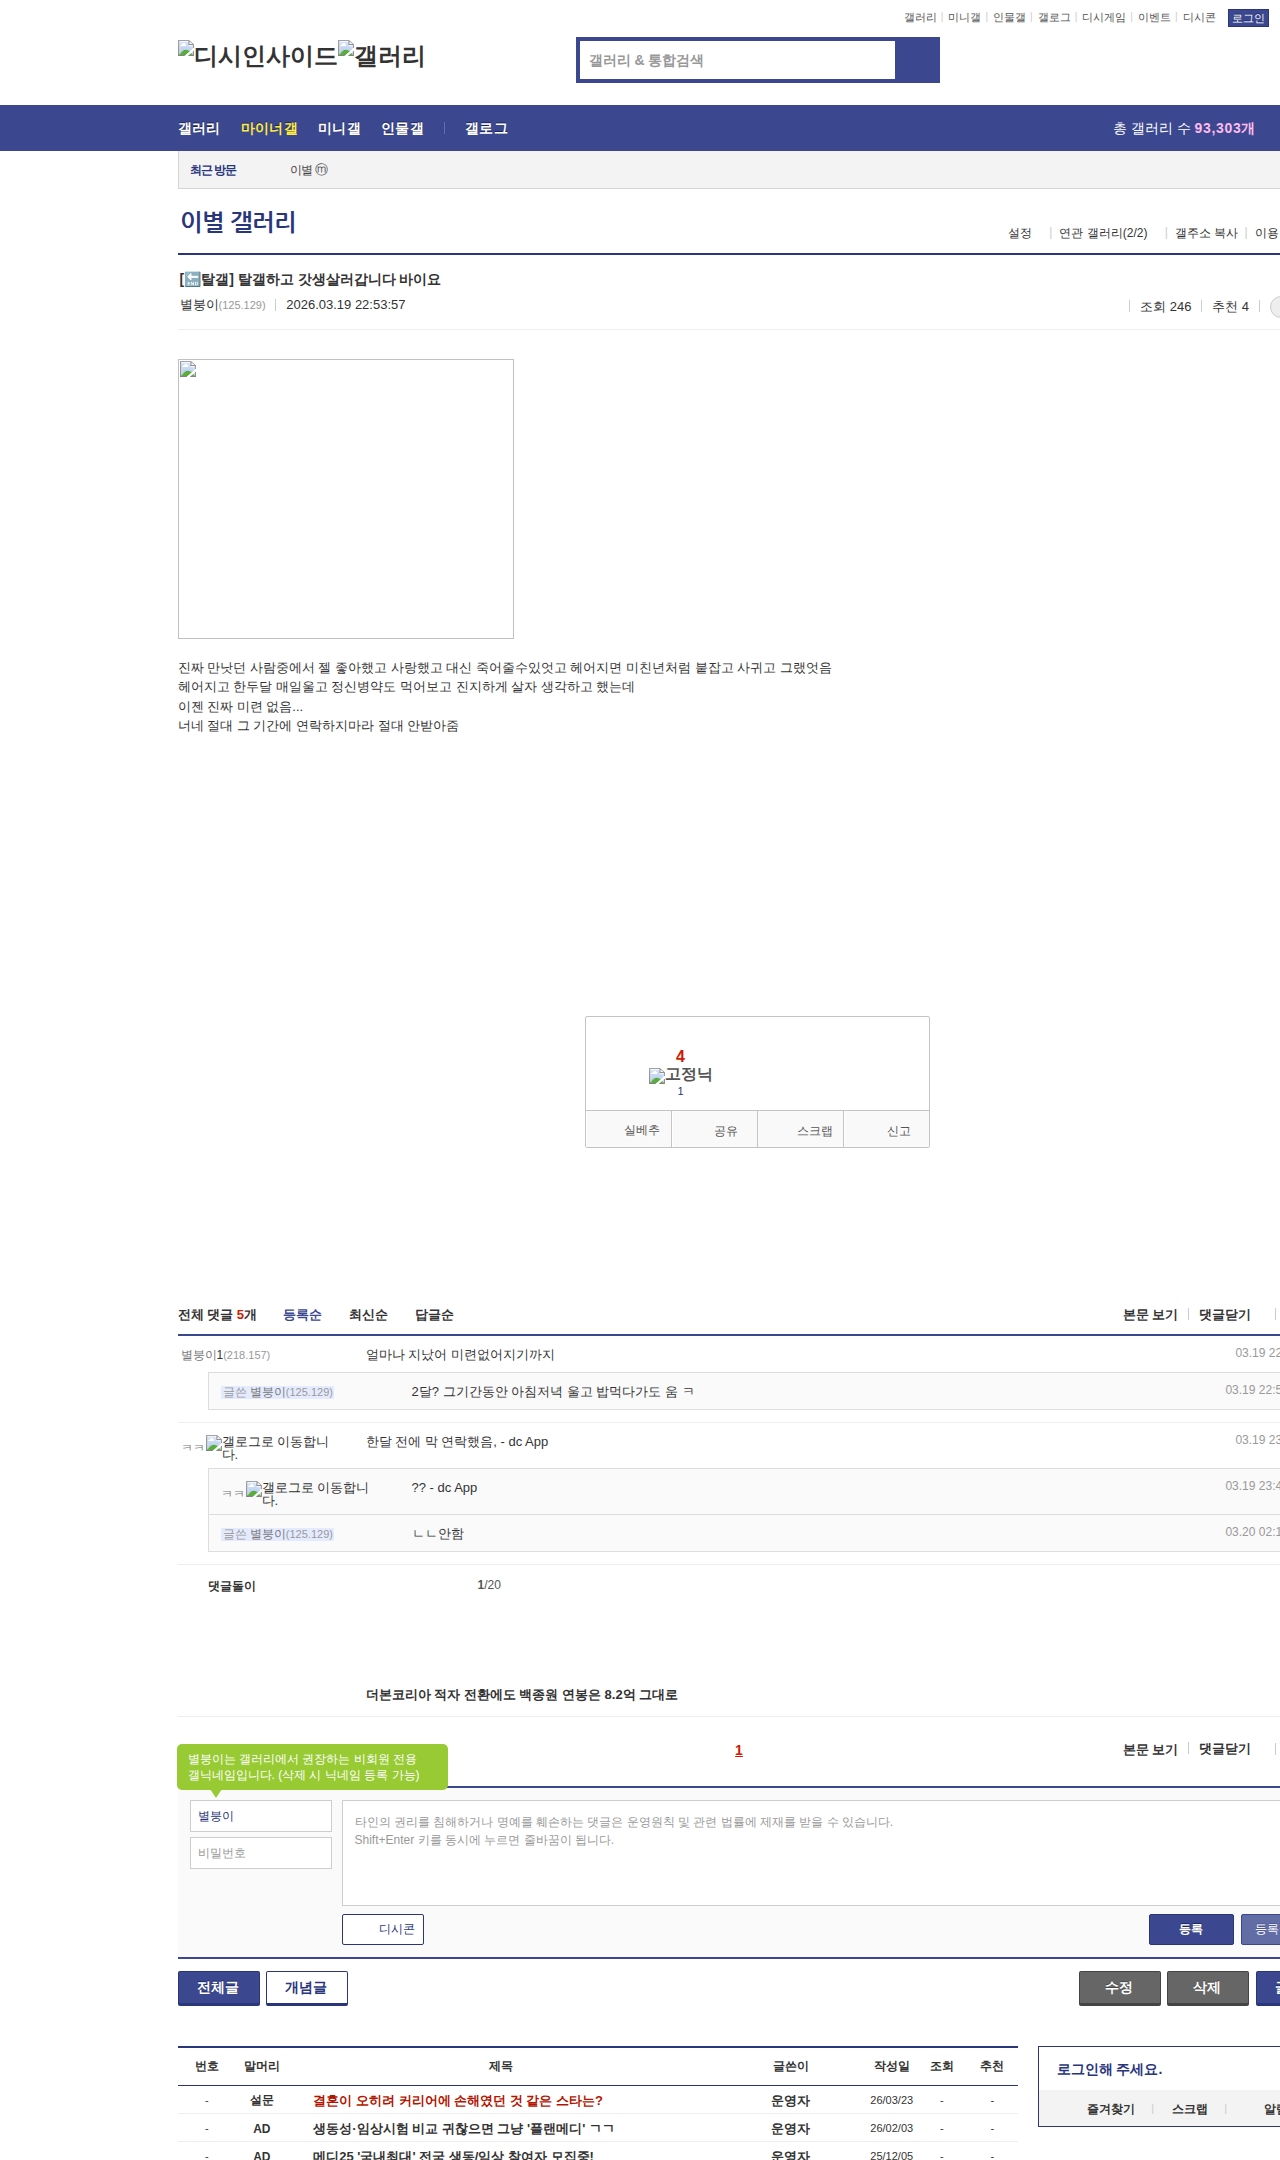Click the 갤러리 logo image next to 디시인사이드
The image size is (1280, 2160).
tap(382, 56)
